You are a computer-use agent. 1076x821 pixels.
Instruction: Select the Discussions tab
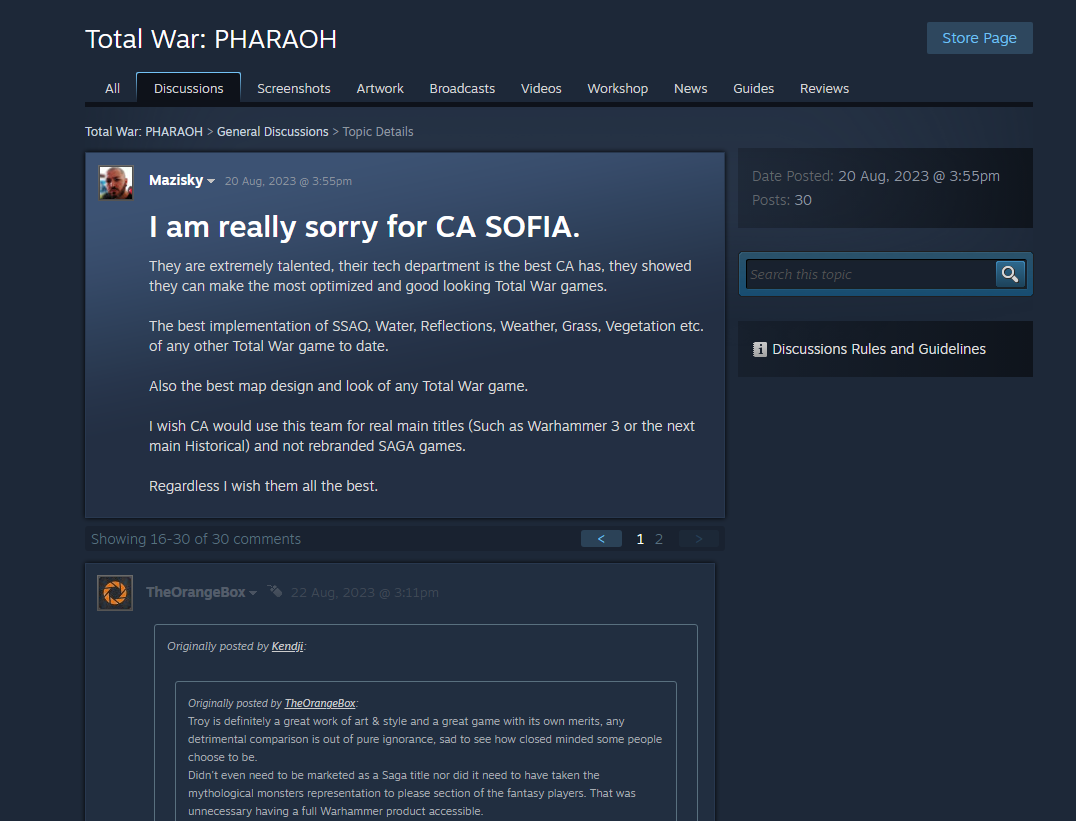[x=189, y=89]
